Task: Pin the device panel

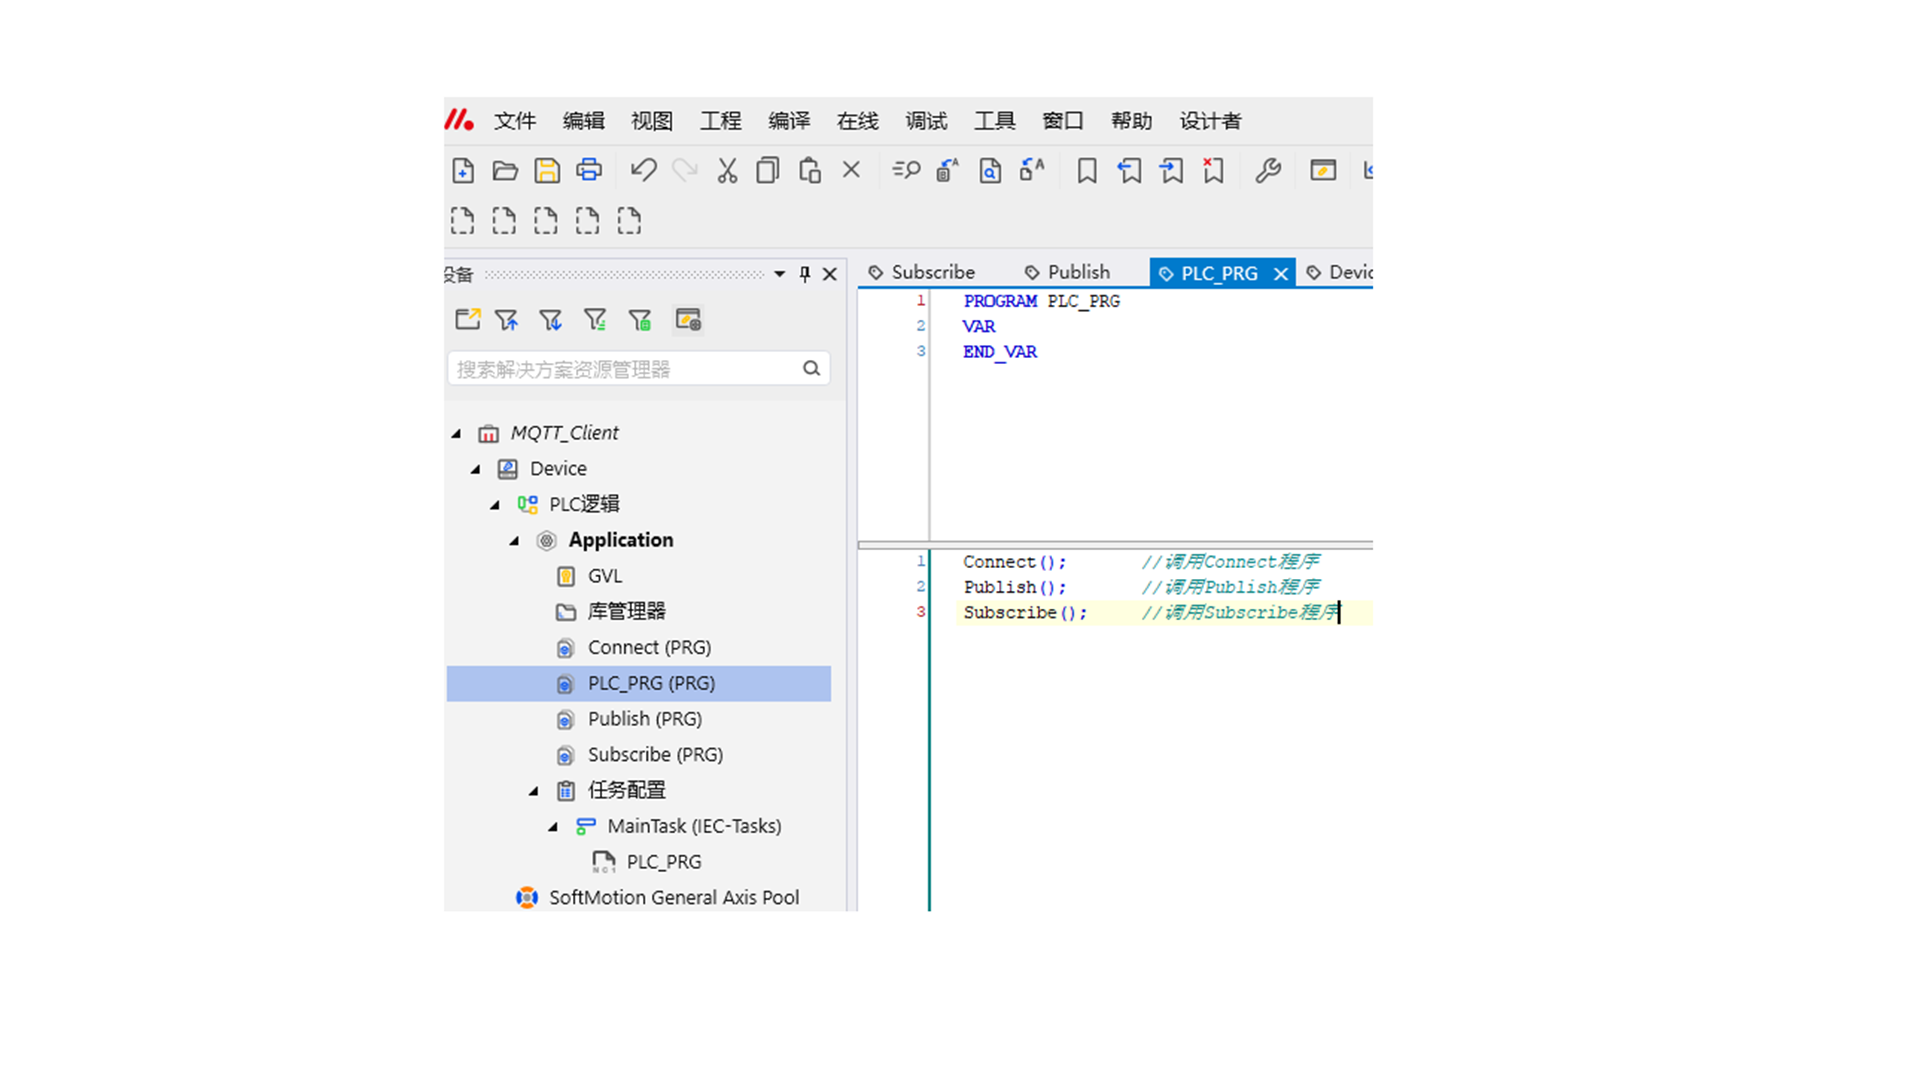Action: 805,274
